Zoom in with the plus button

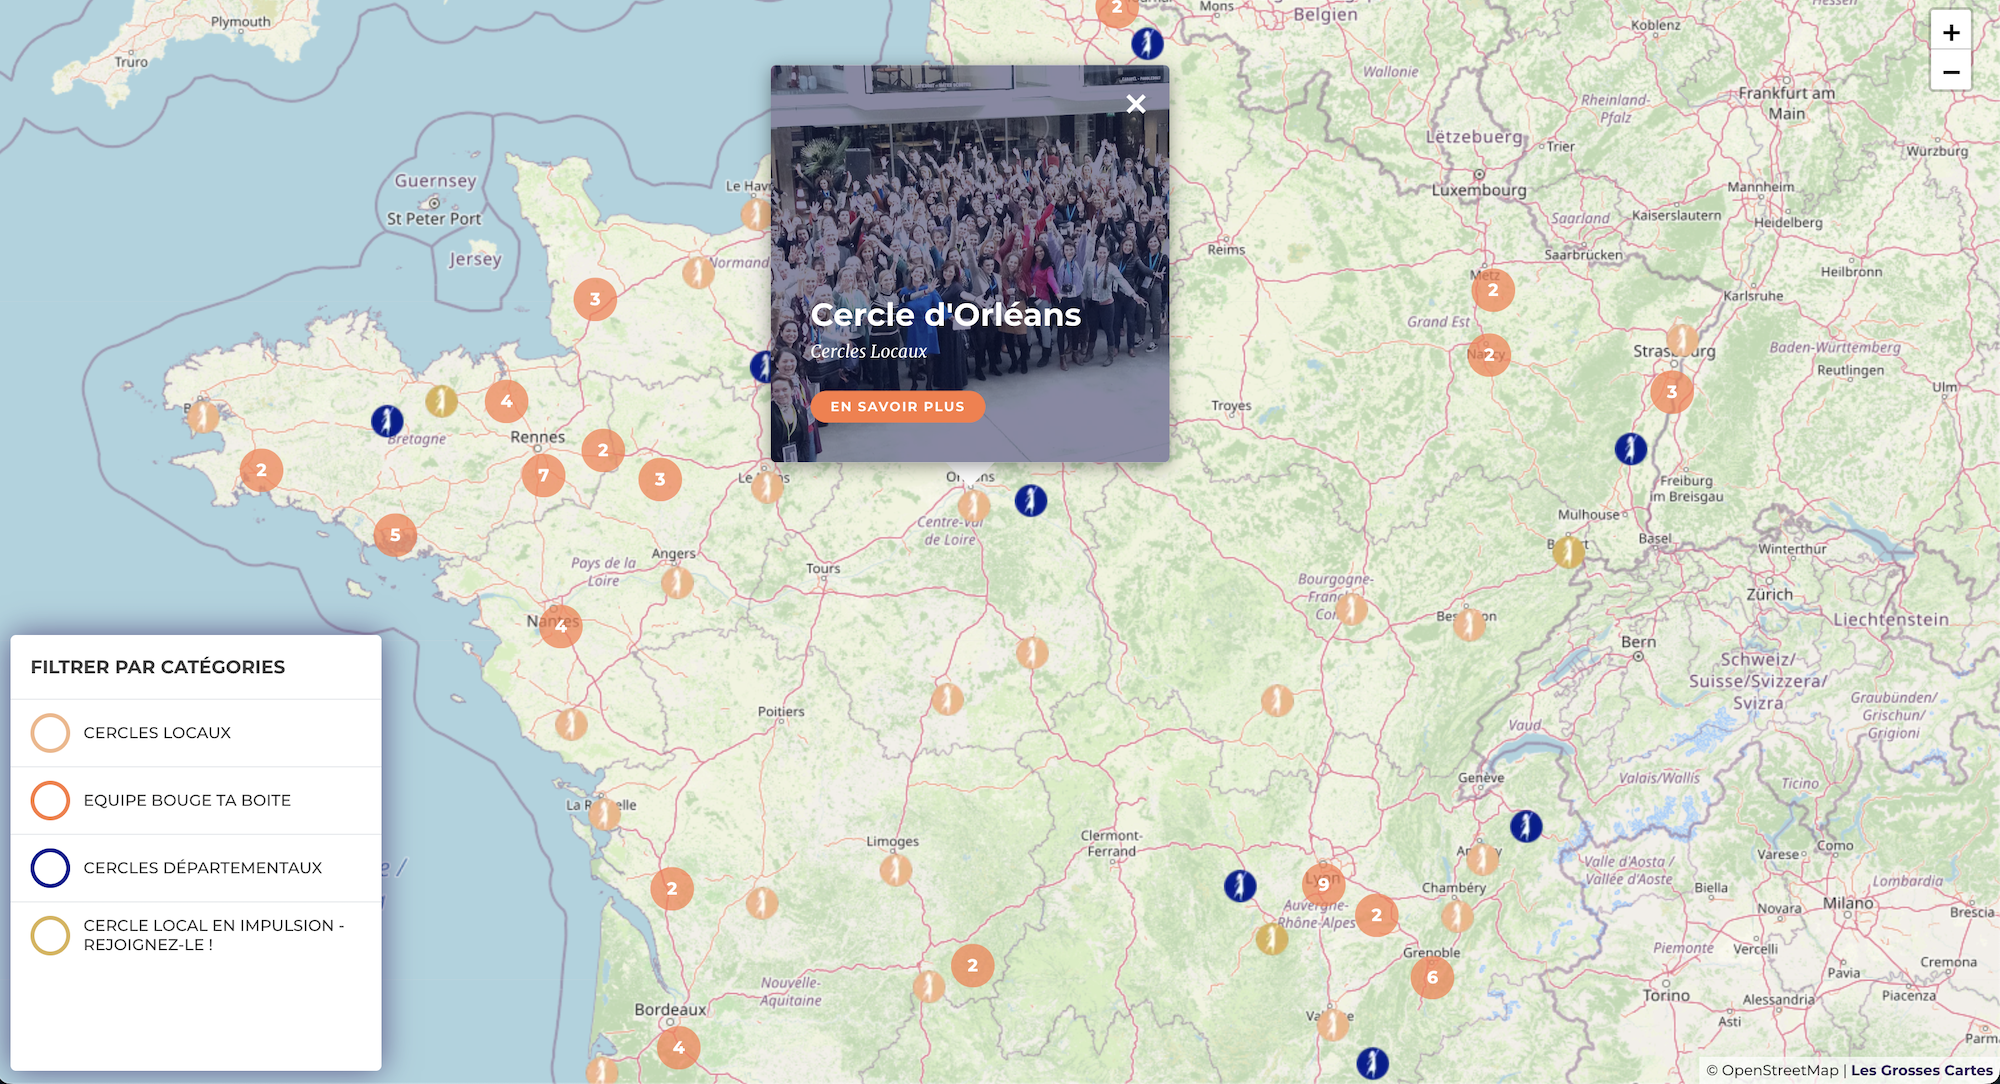click(x=1950, y=32)
